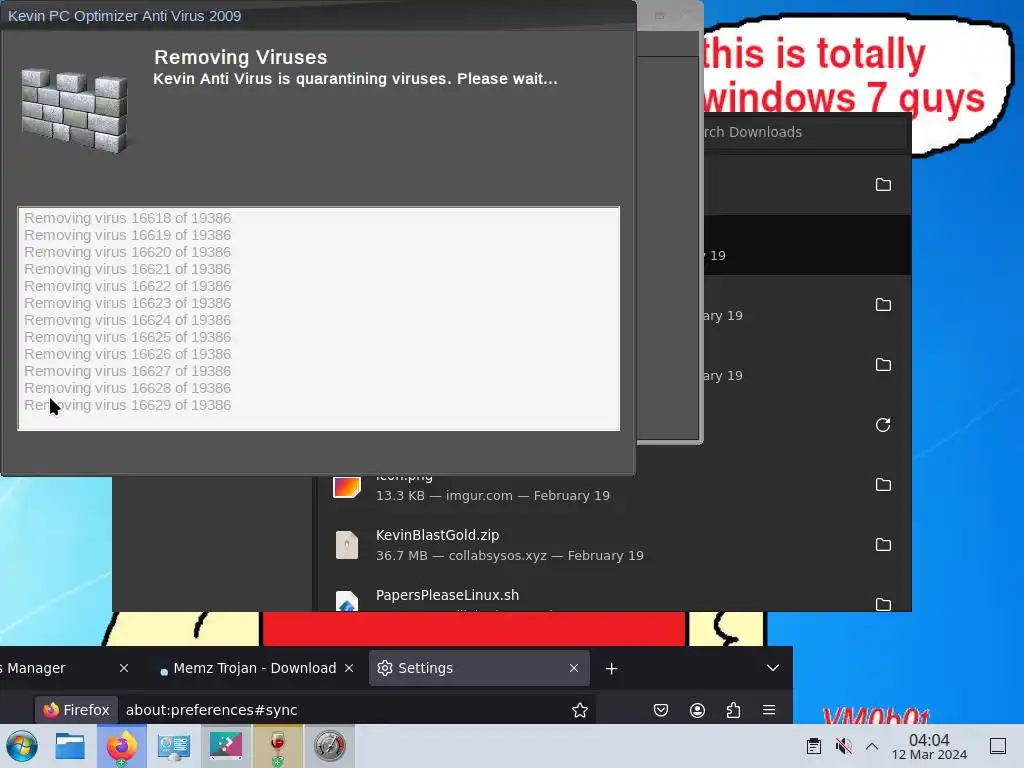This screenshot has width=1024, height=768.
Task: Click the show desktop button in the tray
Action: coord(998,746)
